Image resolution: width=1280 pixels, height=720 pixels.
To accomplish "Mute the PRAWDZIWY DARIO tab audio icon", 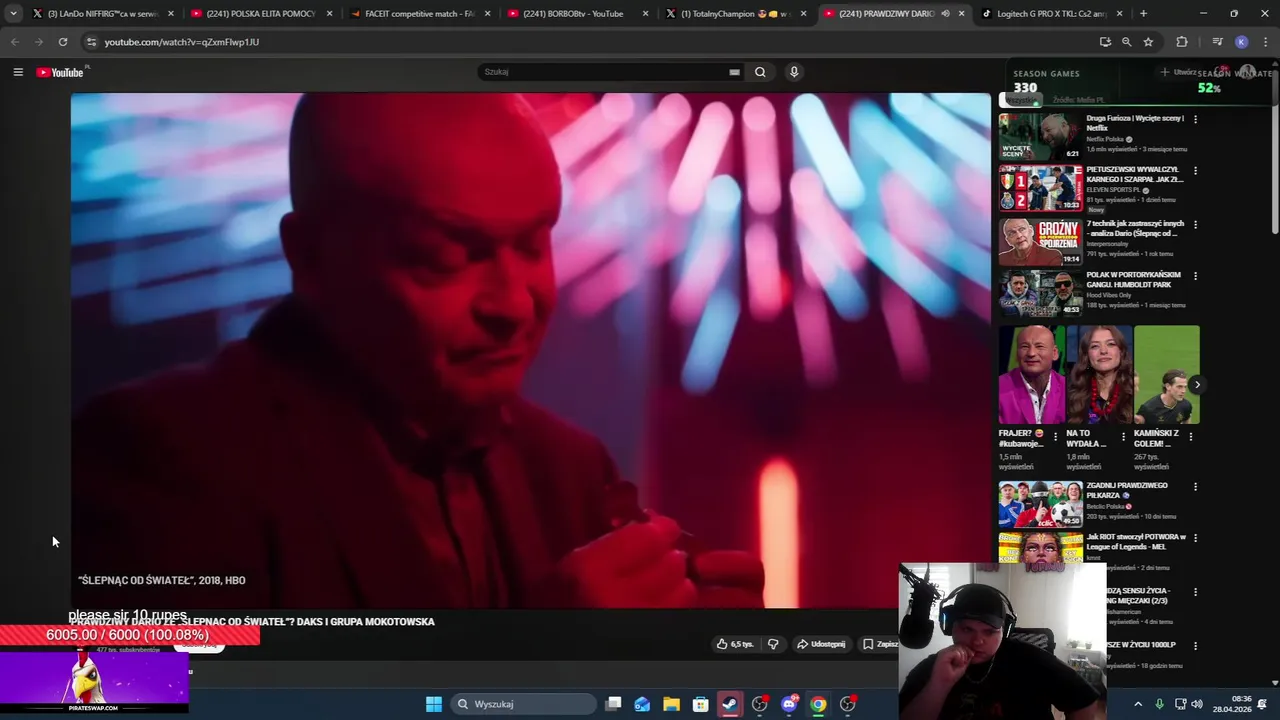I will pos(945,14).
